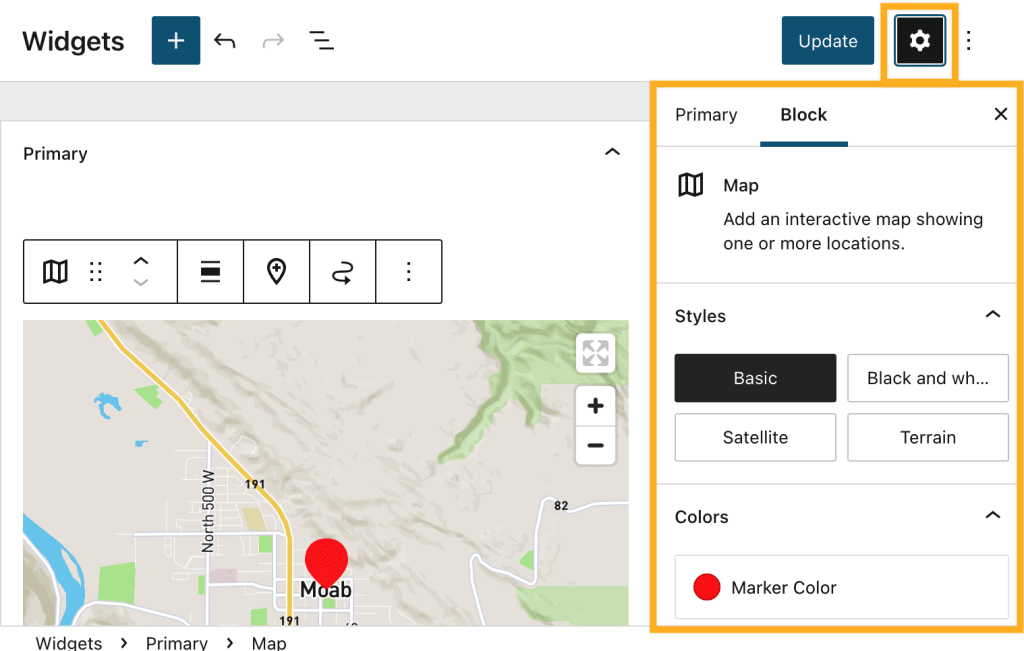Open the block's three-dot options icon
This screenshot has width=1024, height=651.
[409, 271]
